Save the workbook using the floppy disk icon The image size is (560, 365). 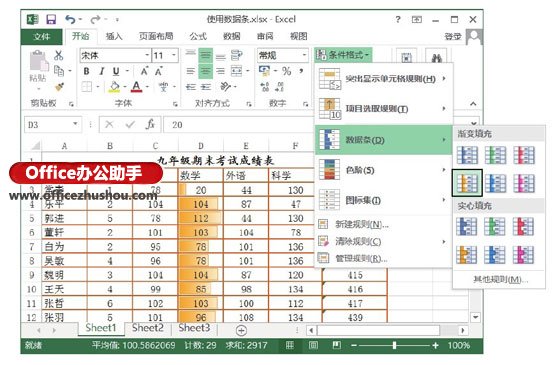click(51, 19)
